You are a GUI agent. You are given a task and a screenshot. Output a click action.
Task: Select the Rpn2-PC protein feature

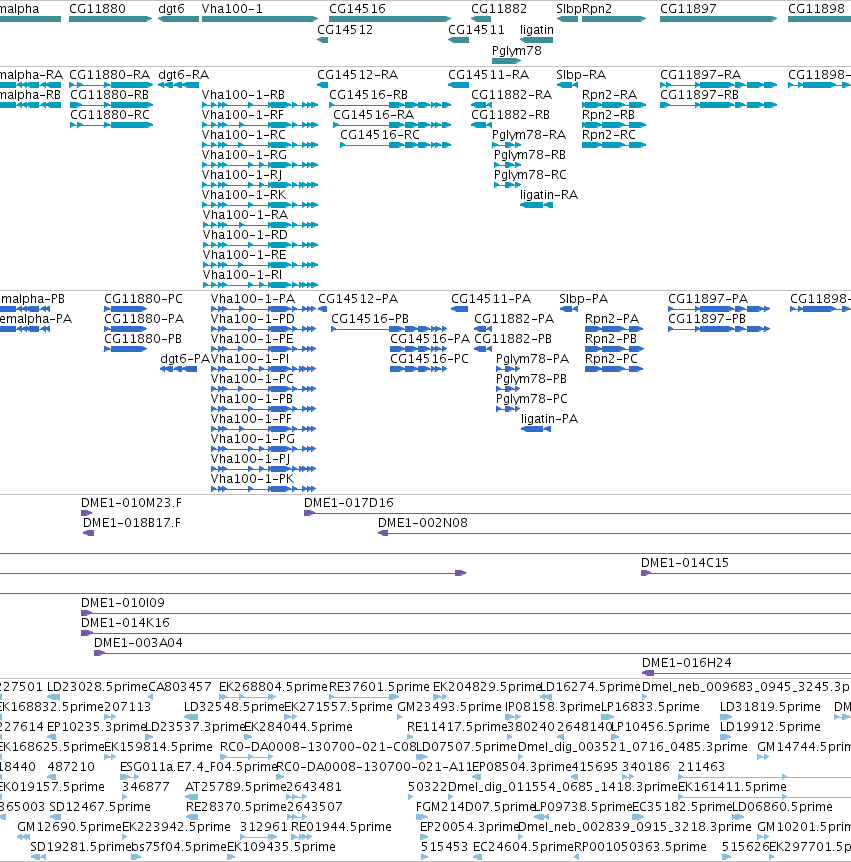(614, 369)
